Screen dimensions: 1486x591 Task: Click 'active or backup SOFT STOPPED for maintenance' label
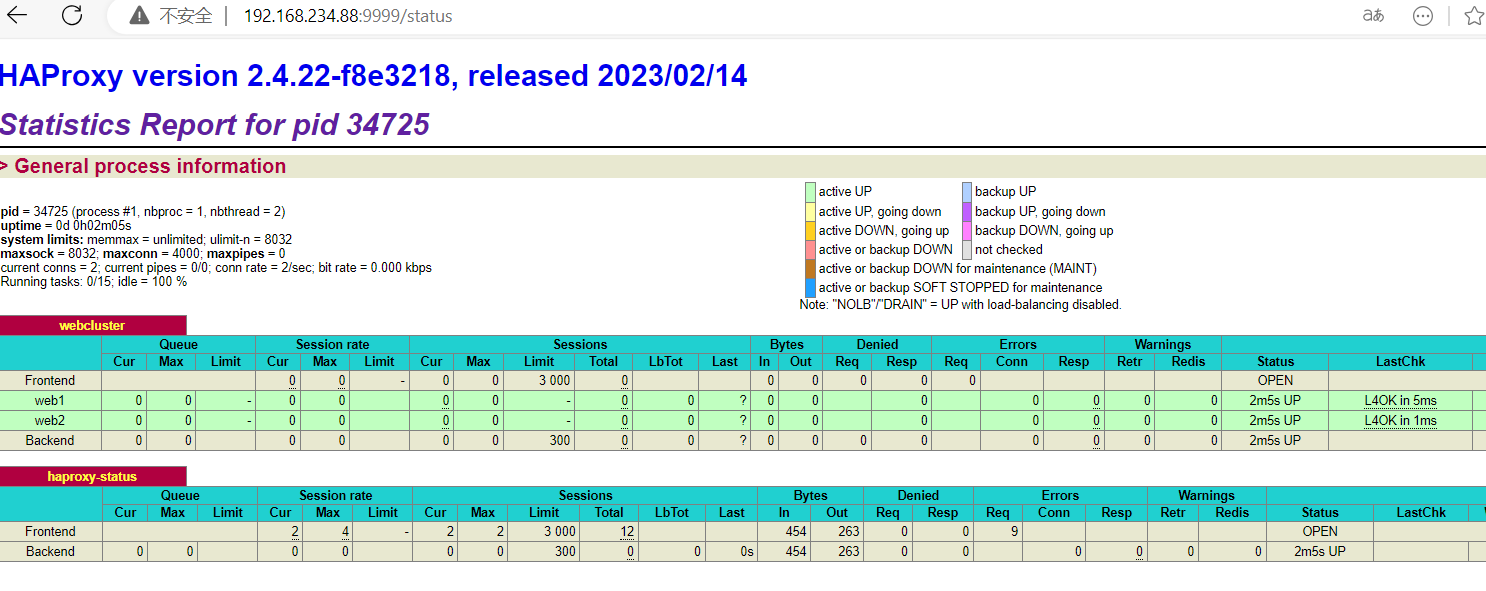960,287
